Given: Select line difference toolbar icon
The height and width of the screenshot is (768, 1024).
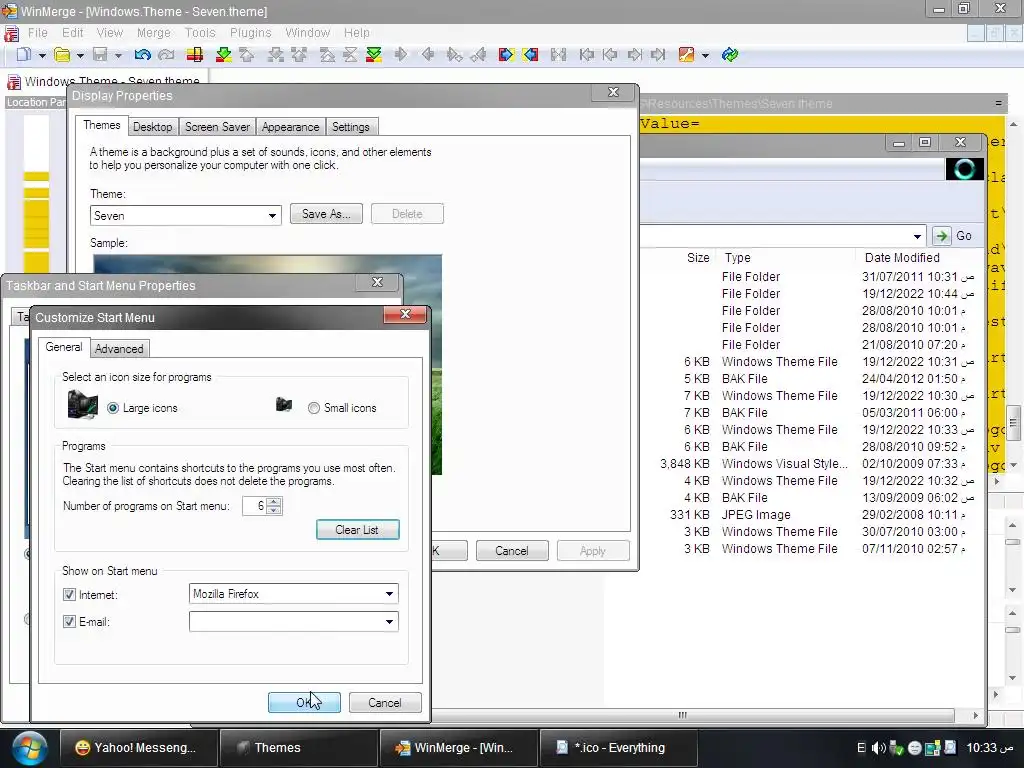Looking at the screenshot, I should pyautogui.click(x=195, y=55).
